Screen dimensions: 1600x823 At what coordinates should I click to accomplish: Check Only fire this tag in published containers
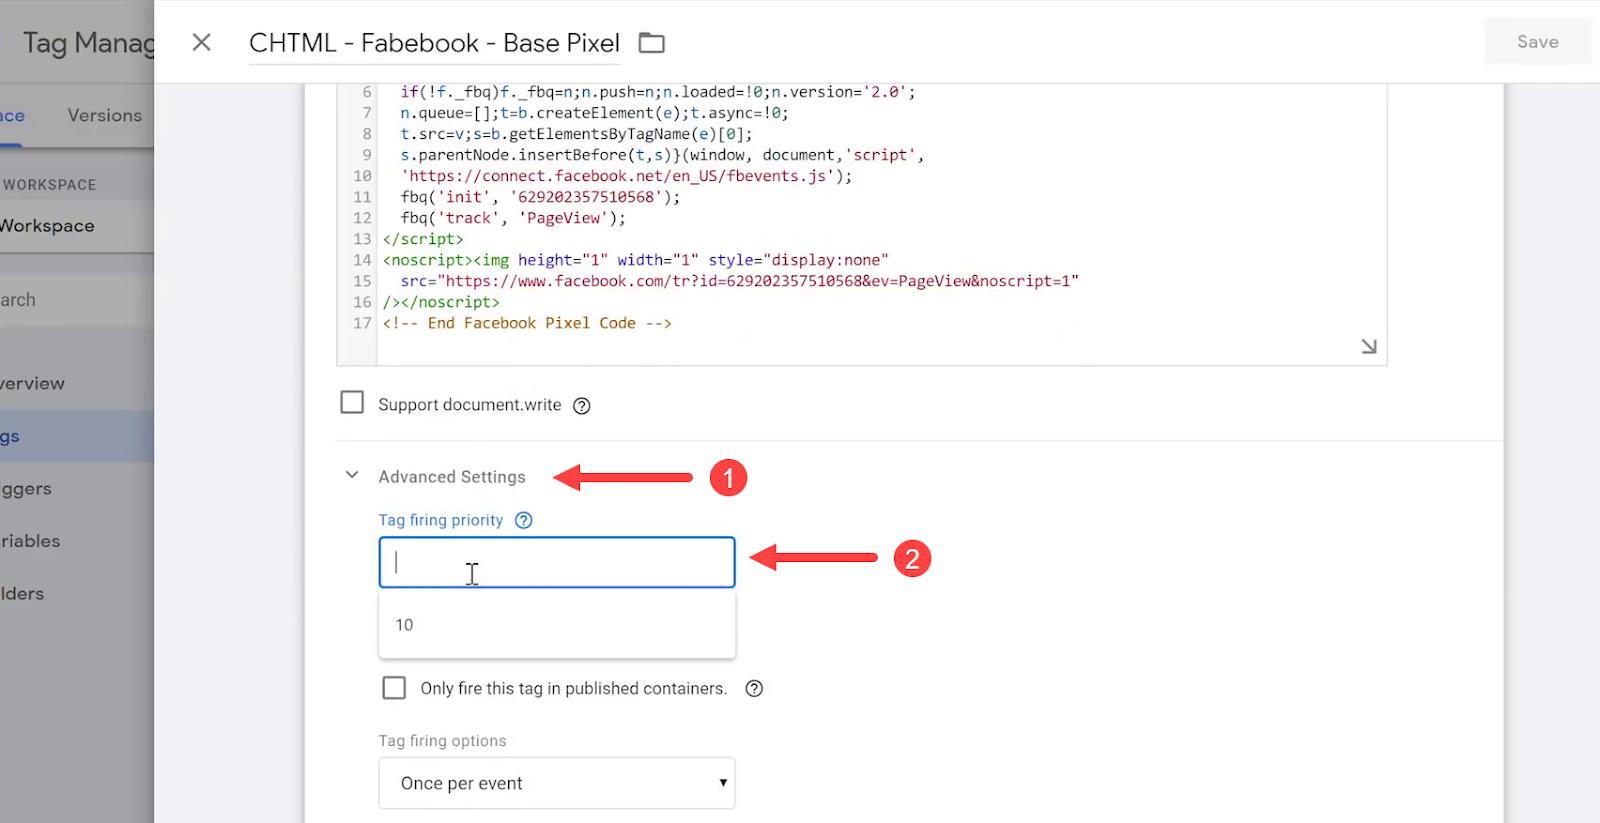pyautogui.click(x=394, y=688)
